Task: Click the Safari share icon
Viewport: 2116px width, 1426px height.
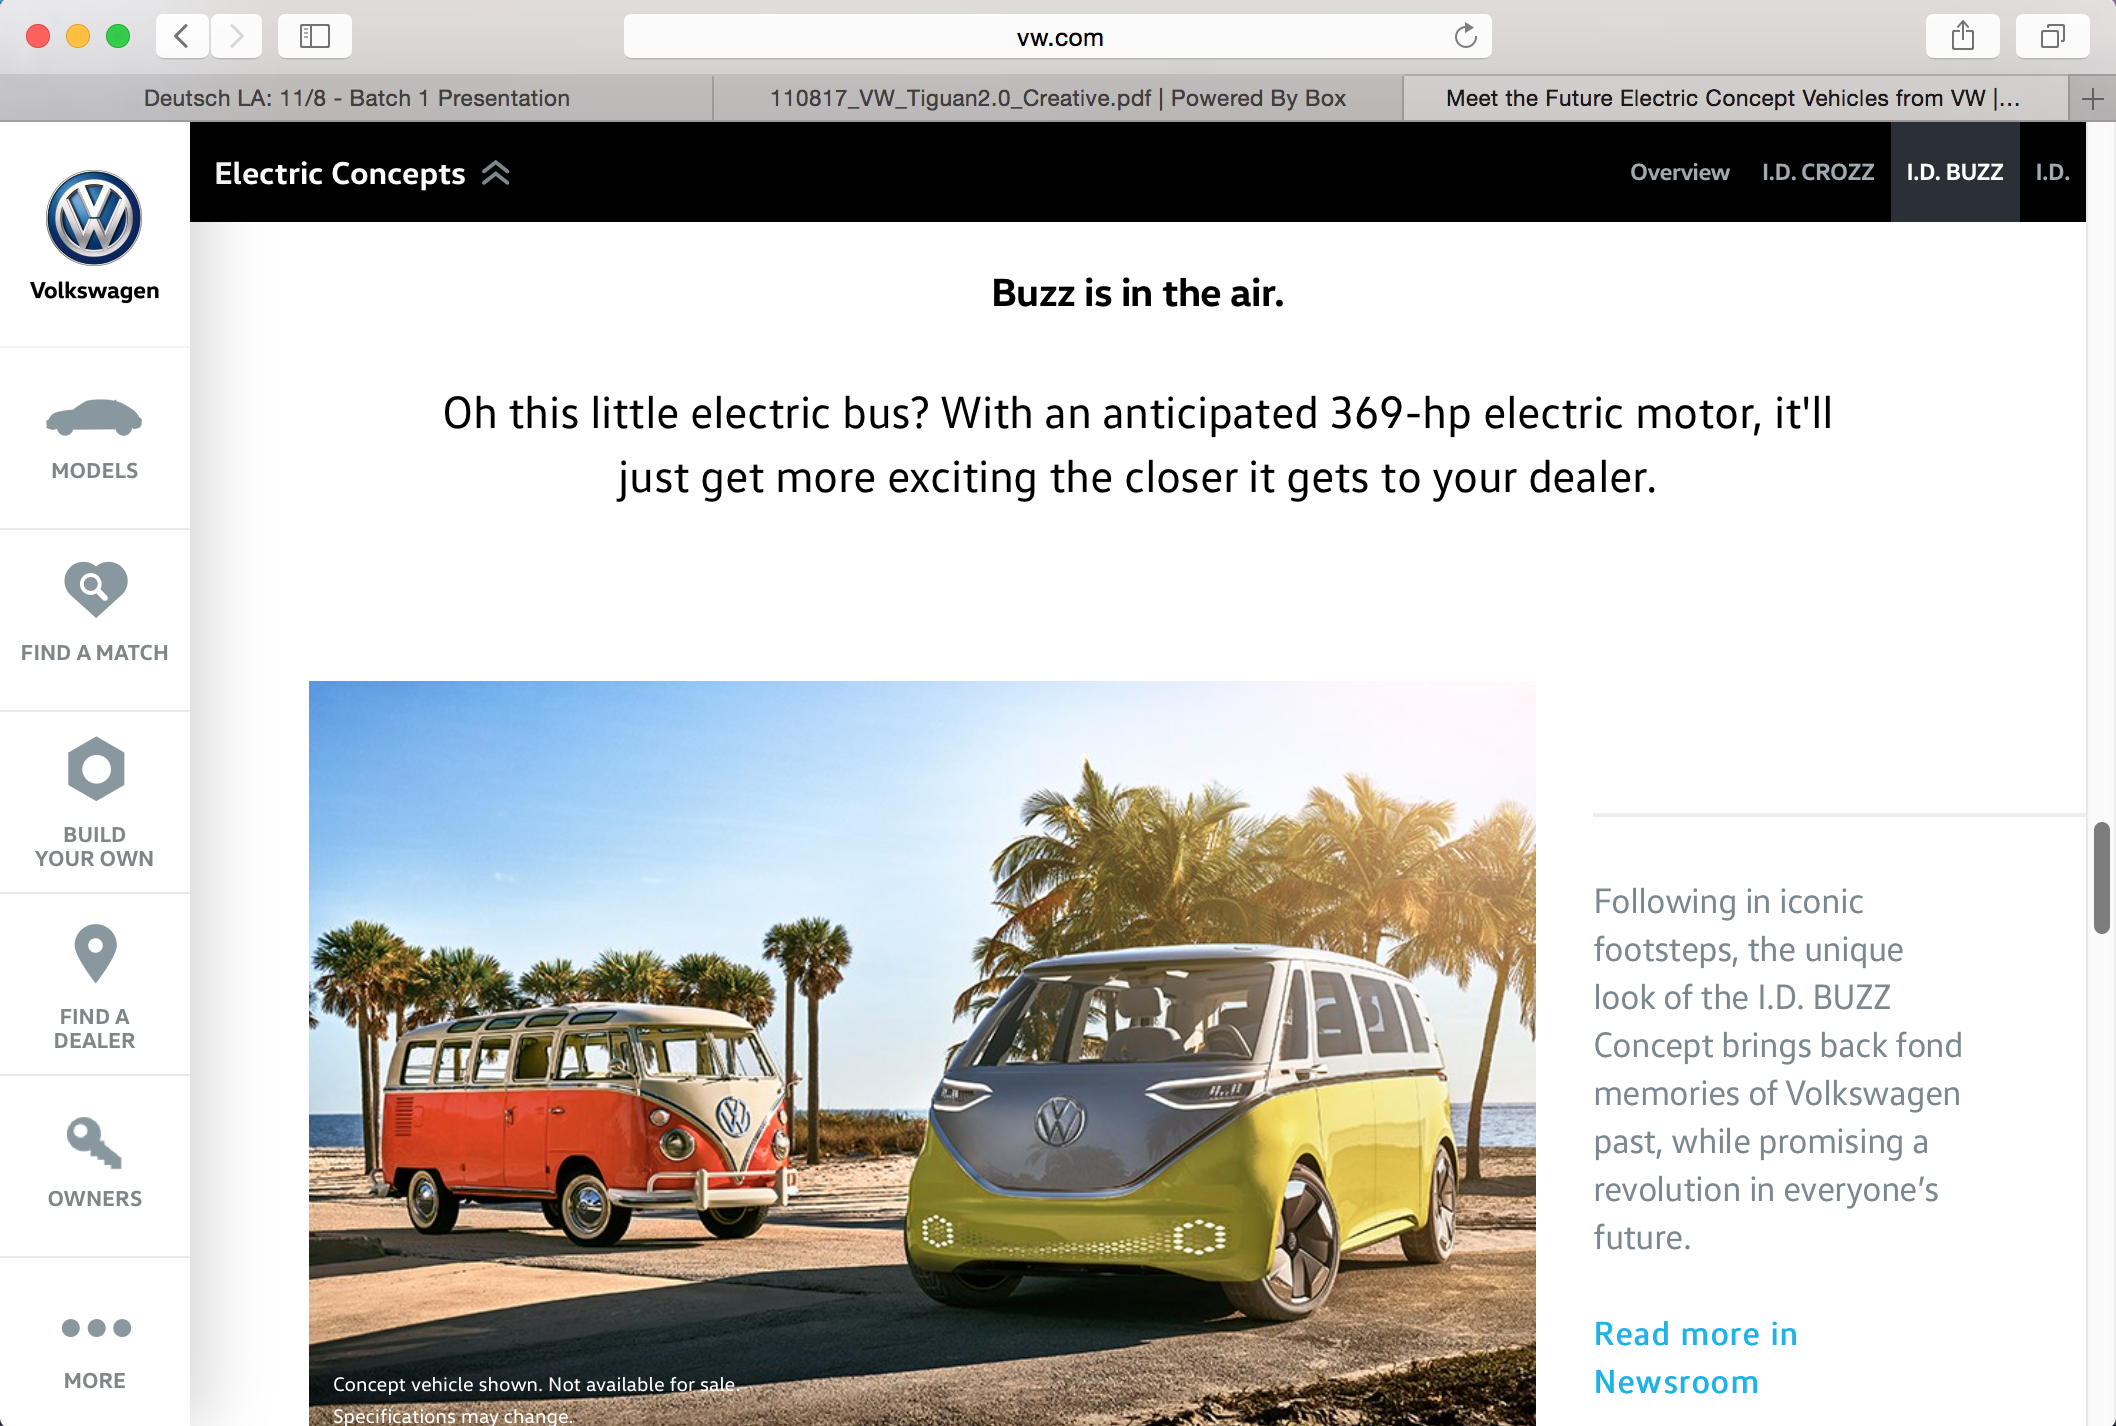Action: (1963, 37)
